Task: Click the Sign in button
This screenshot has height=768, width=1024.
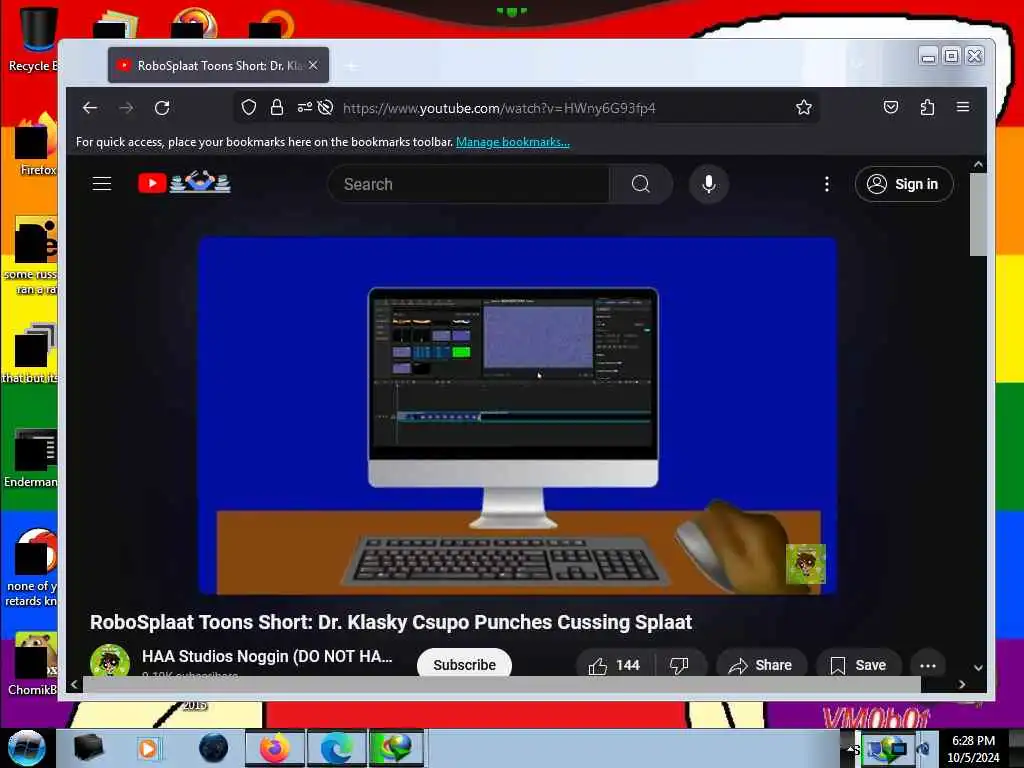Action: 904,184
